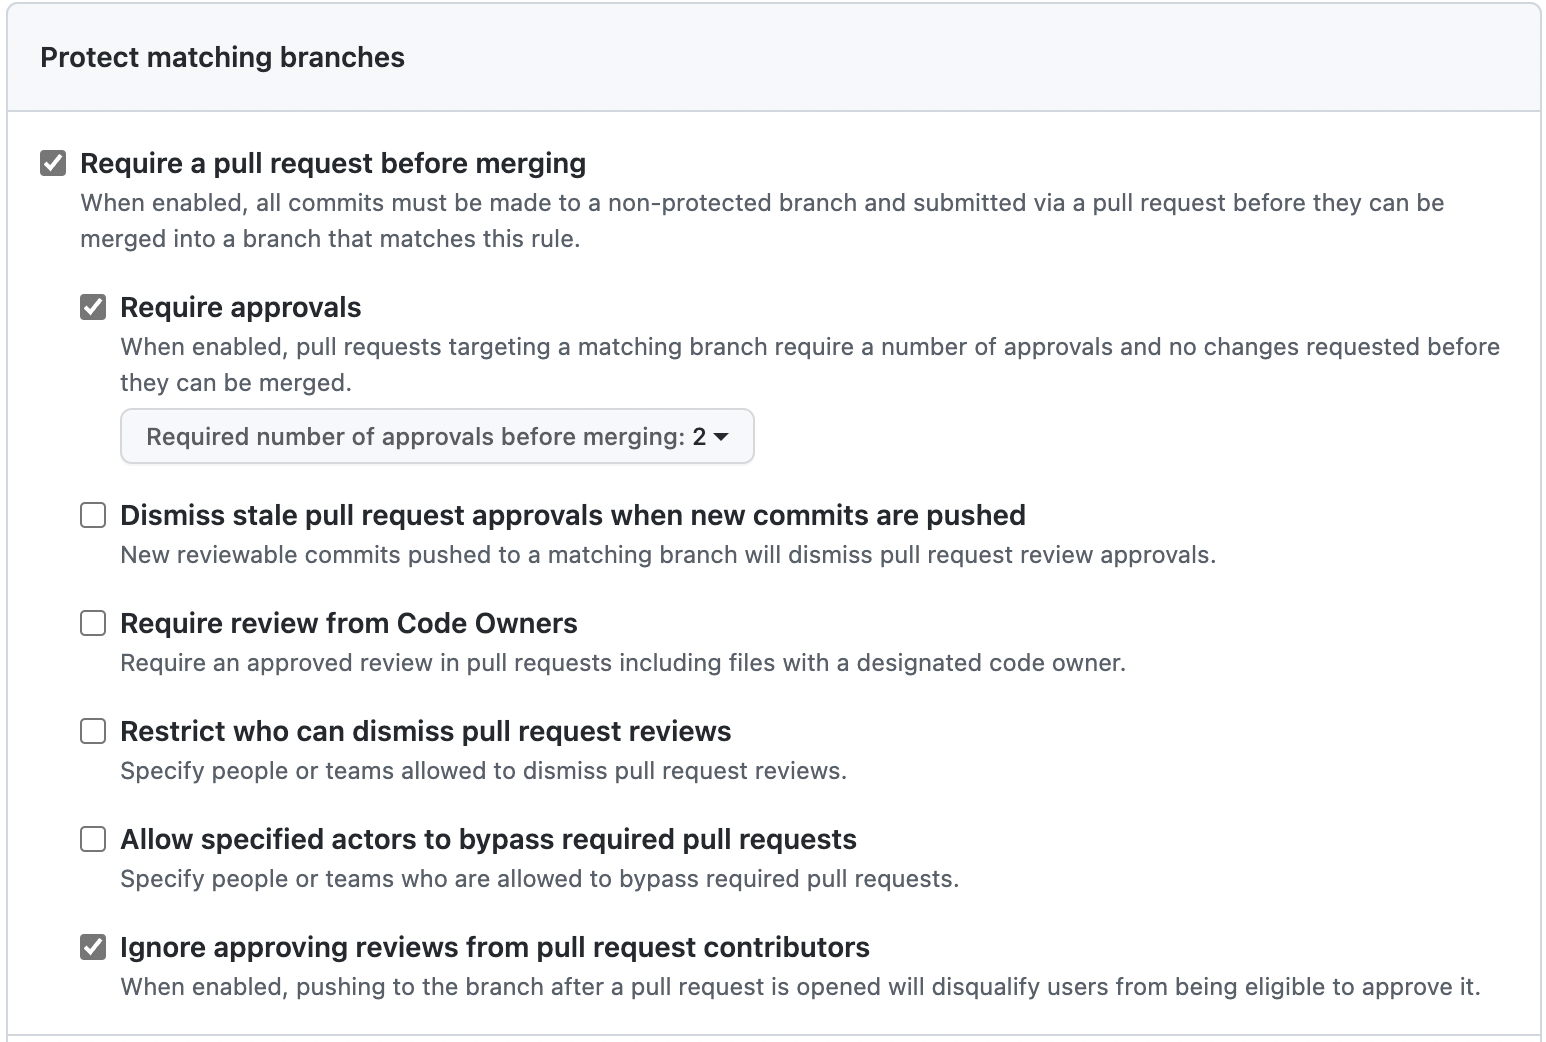Click the 'Require an approved review' description text
The width and height of the screenshot is (1546, 1042).
tap(622, 663)
